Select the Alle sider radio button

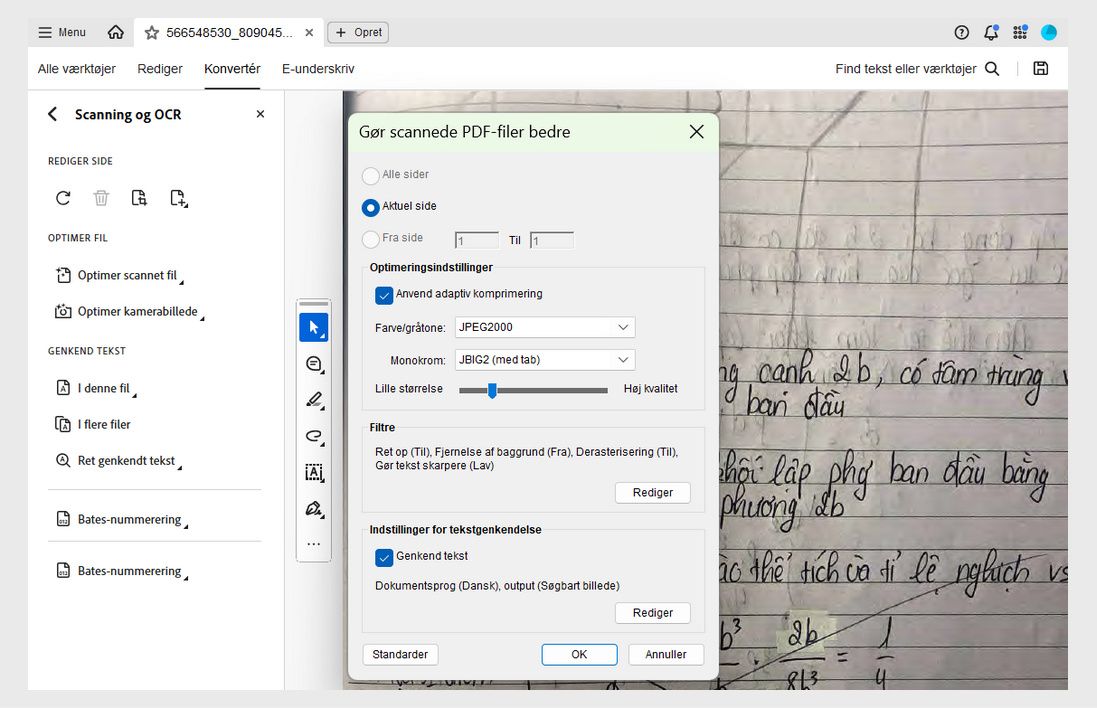pos(371,174)
